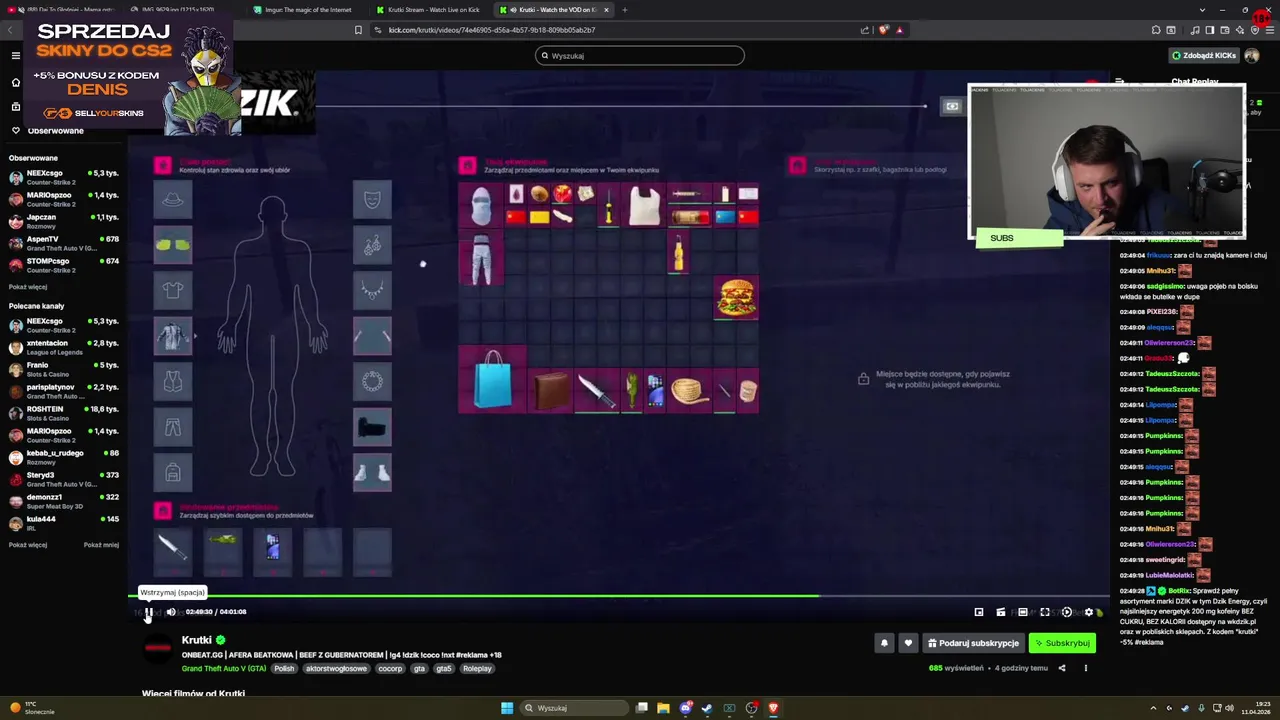Close the Krutki VOD browser tab
1280x720 pixels.
pos(606,10)
